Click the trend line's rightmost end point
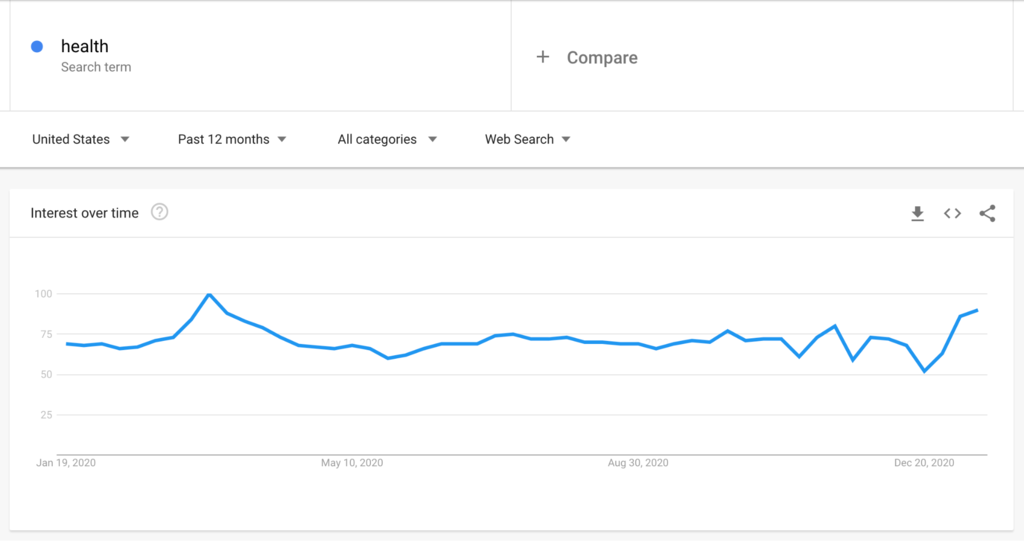Viewport: 1024px width, 541px height. [x=977, y=310]
